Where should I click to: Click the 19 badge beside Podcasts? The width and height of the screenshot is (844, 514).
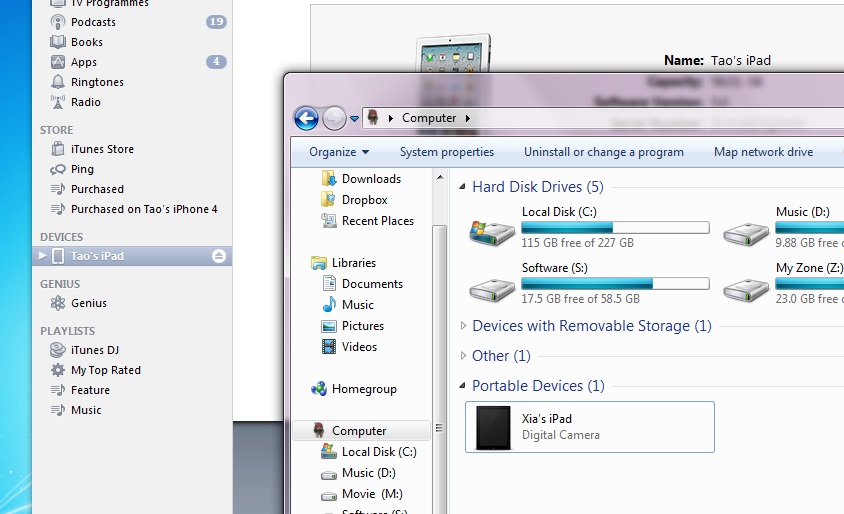(216, 22)
